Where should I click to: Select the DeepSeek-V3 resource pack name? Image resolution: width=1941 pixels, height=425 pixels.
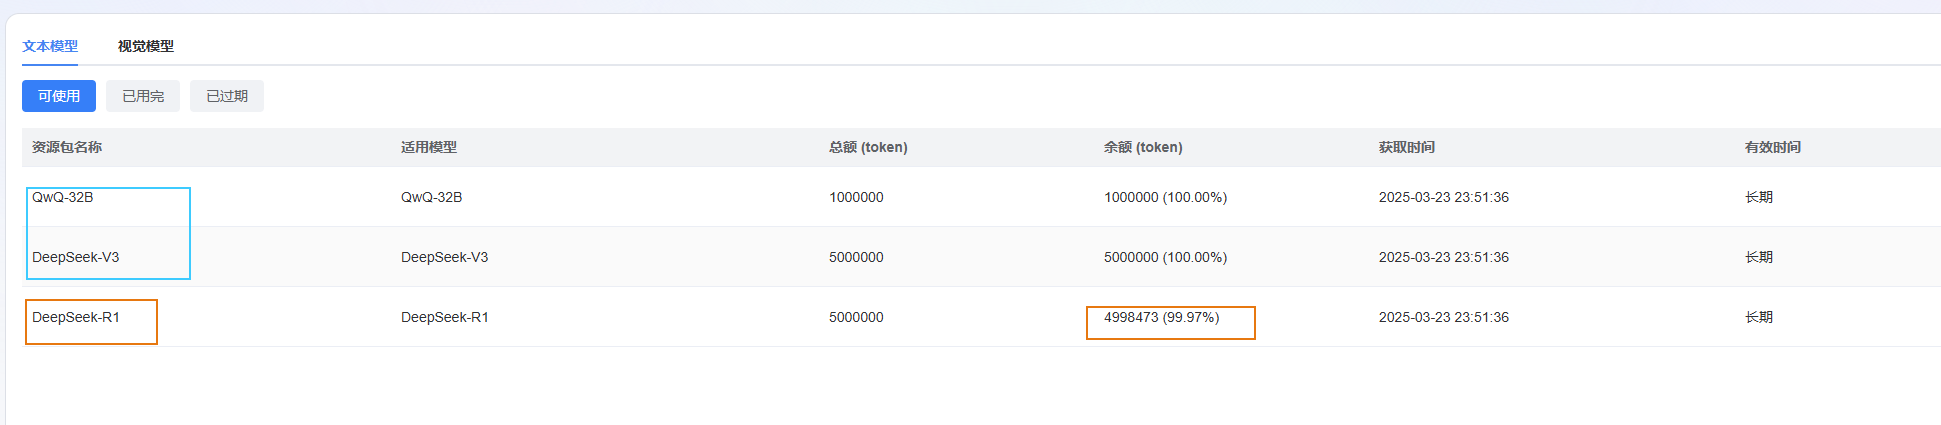tap(76, 257)
